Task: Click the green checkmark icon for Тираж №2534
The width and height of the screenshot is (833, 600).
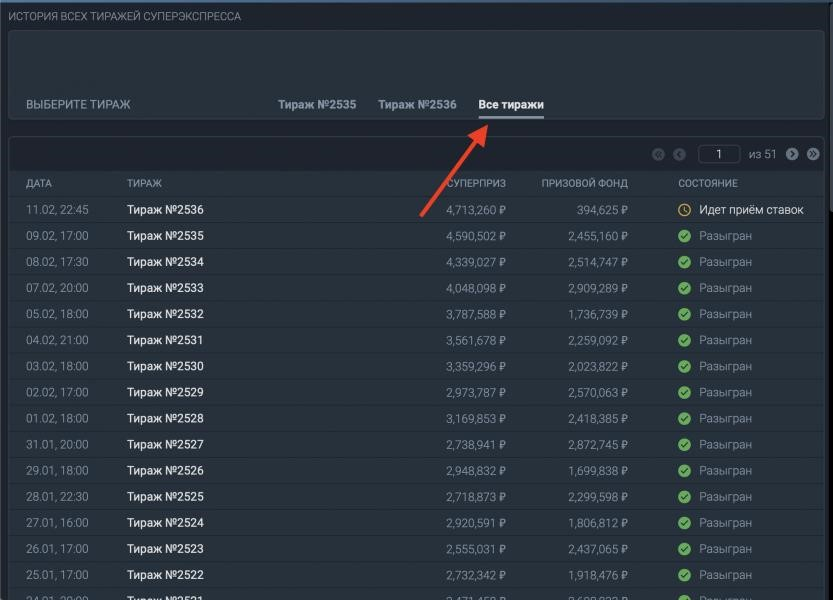Action: [x=684, y=262]
